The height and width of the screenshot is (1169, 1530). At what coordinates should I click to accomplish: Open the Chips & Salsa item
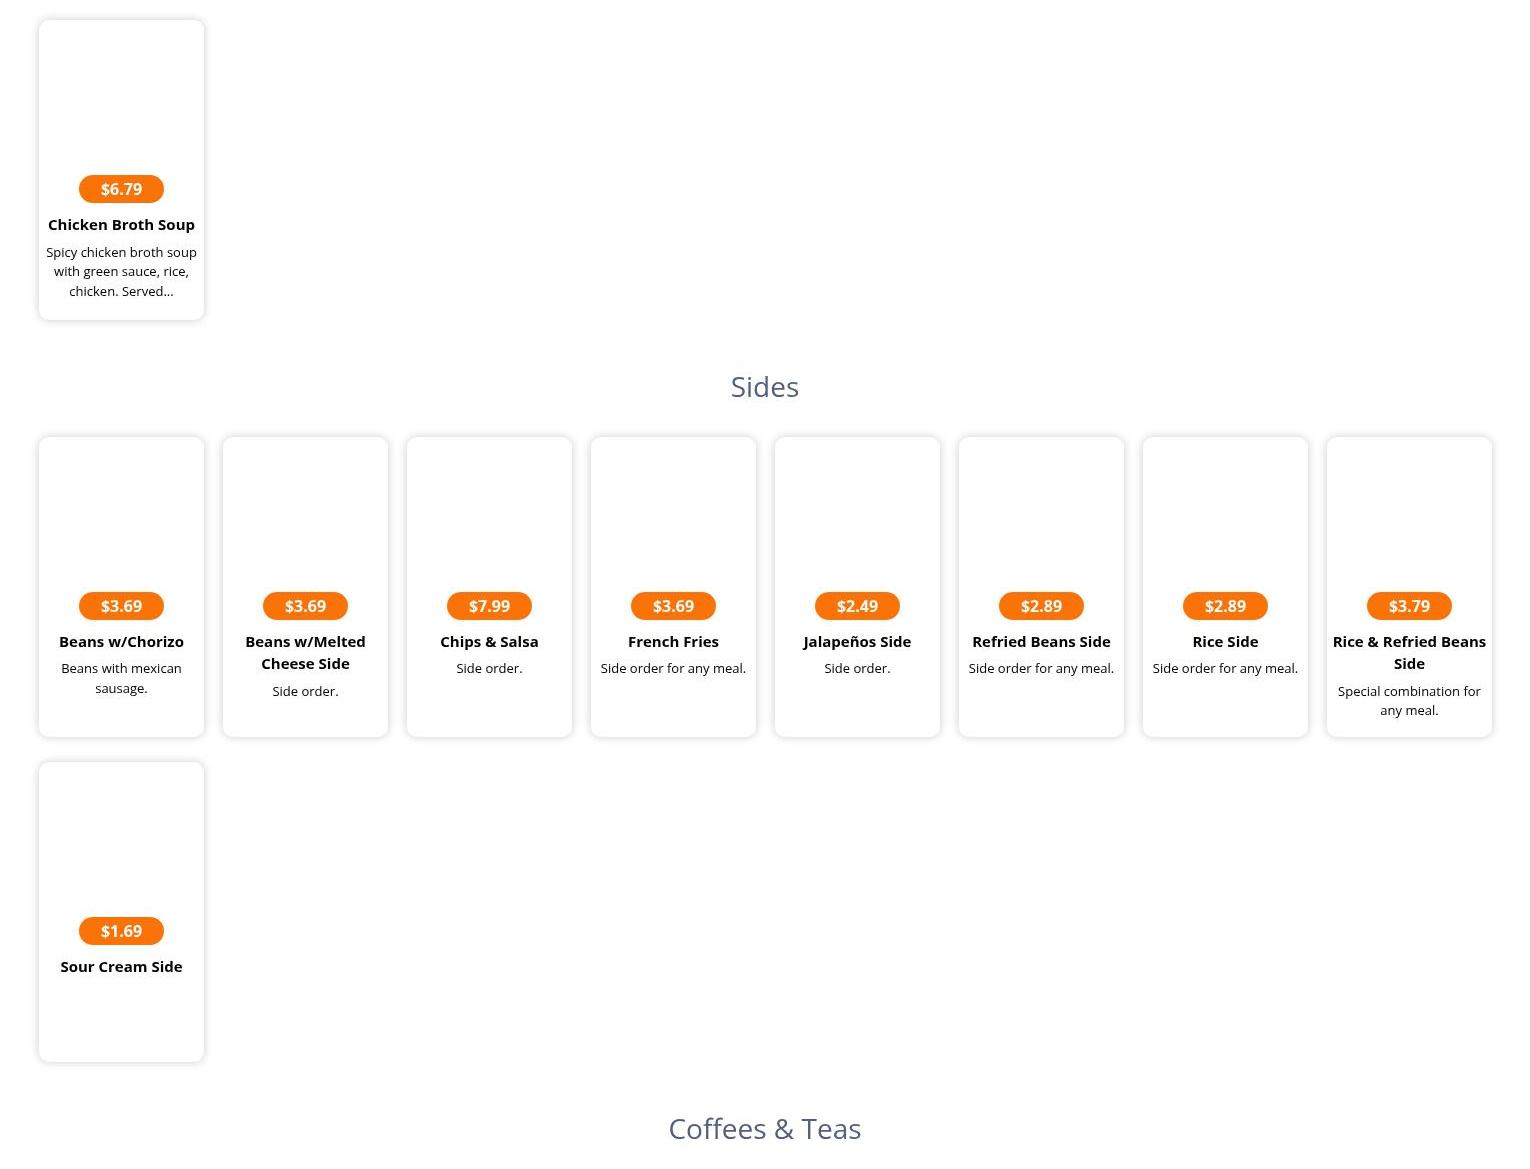point(489,642)
